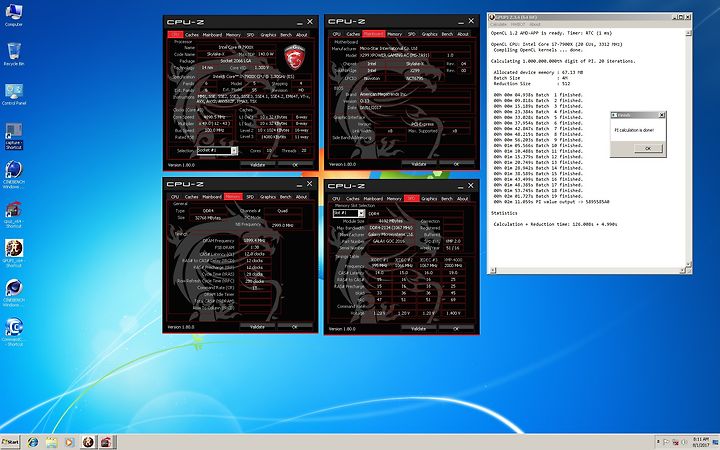Click the GPUPI vertical scrollbar down arrow
720x450 pixels.
pyautogui.click(x=688, y=264)
